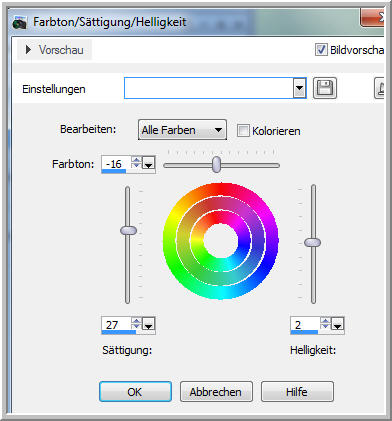Click the OK button
392x421 pixels.
[x=135, y=392]
